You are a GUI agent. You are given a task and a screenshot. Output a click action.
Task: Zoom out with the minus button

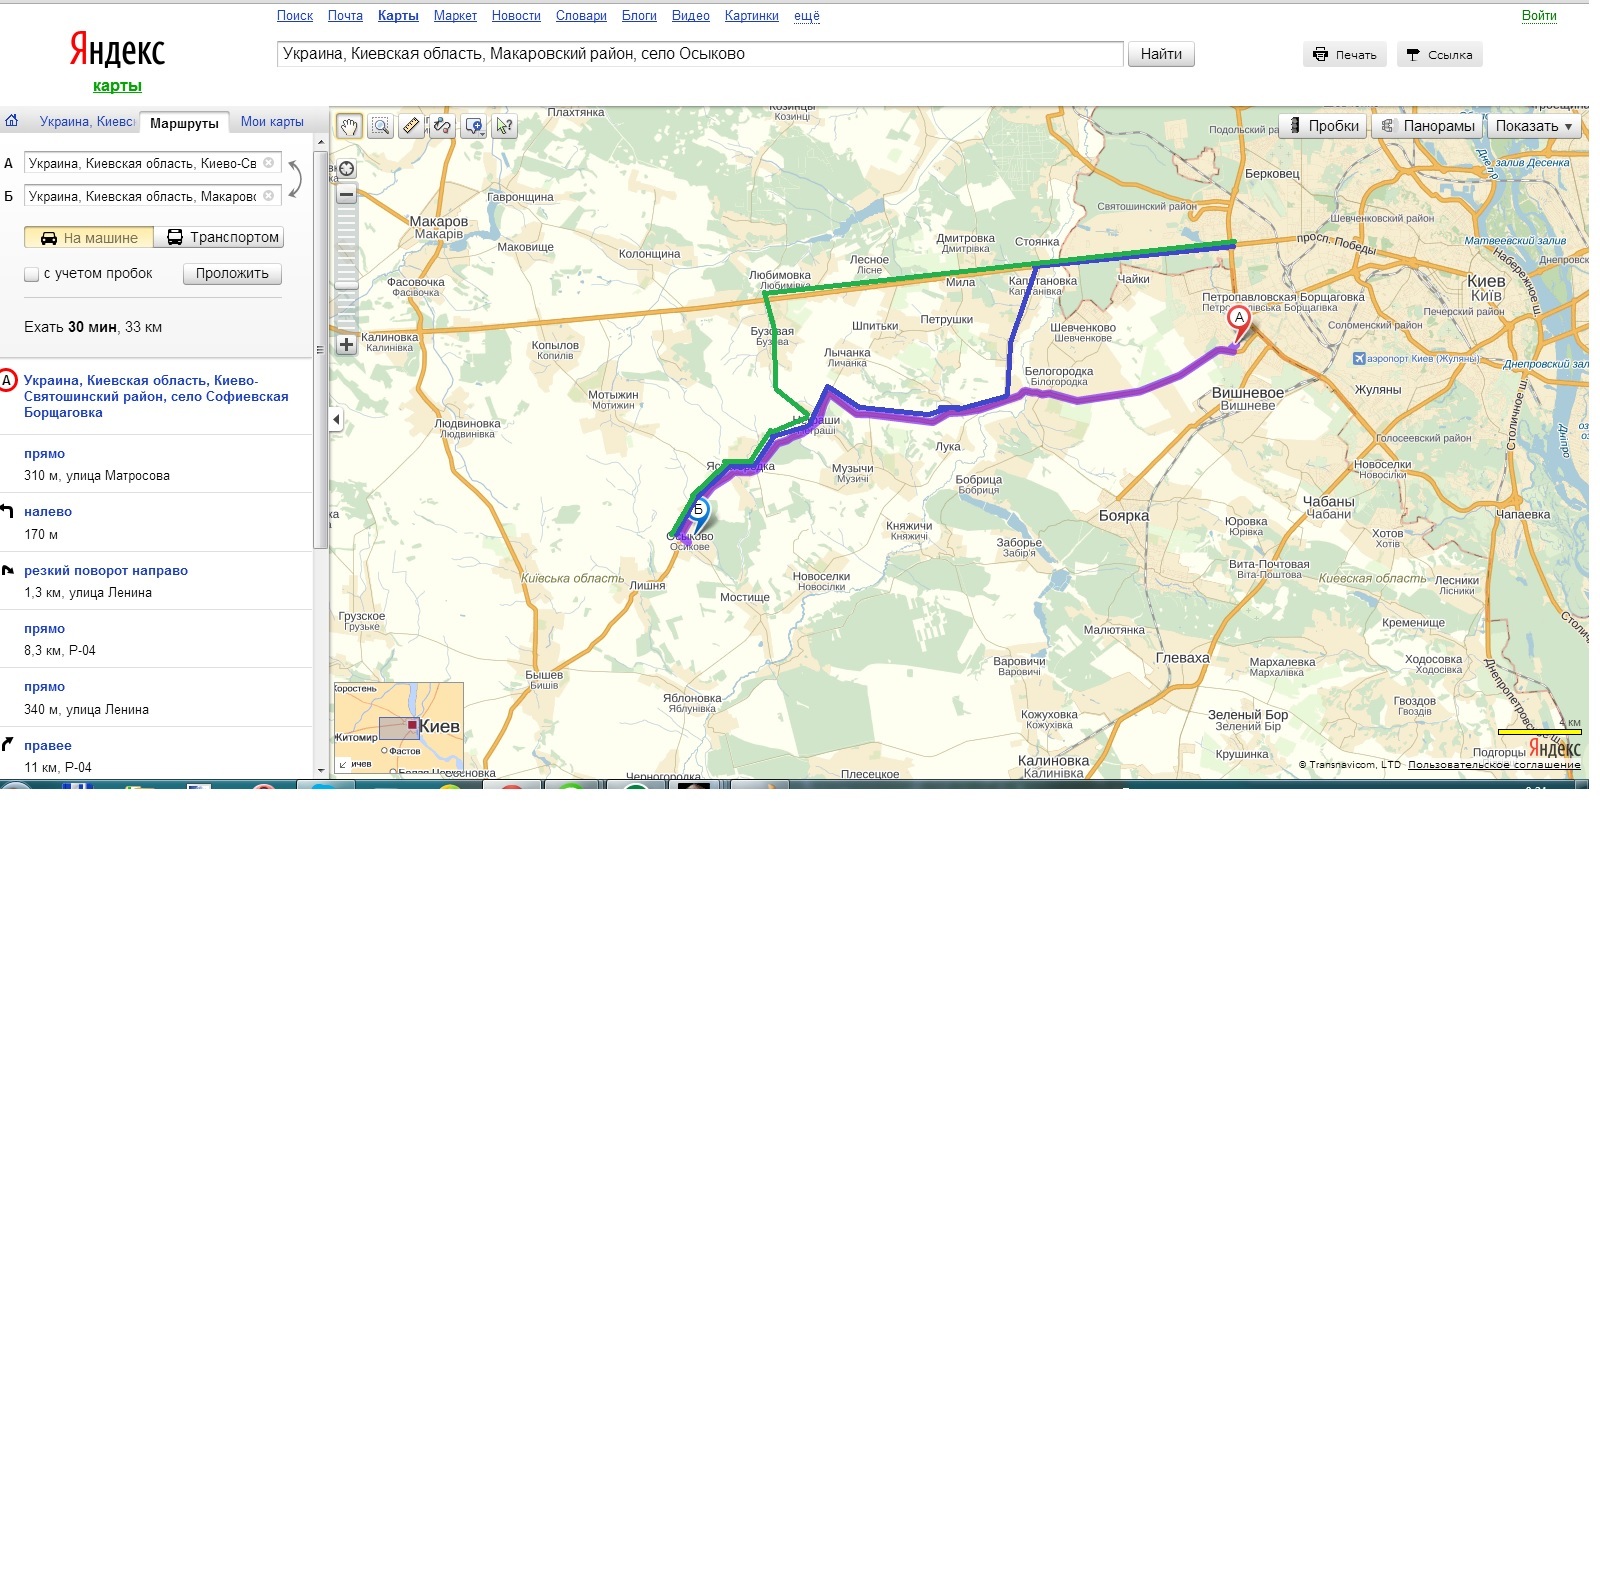click(347, 194)
